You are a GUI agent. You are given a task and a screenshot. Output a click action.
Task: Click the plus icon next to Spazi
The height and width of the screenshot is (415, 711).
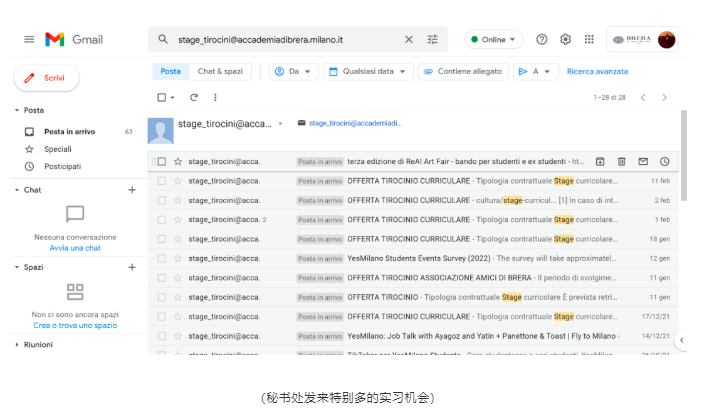tap(132, 267)
